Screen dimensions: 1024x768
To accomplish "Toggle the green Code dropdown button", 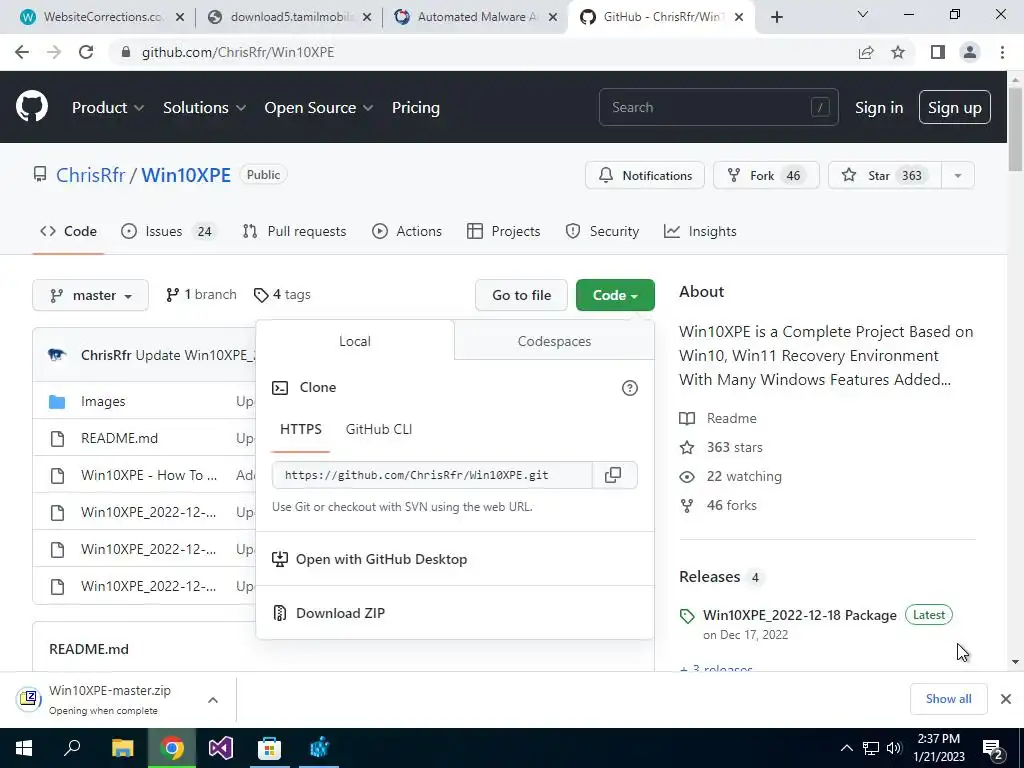I will pyautogui.click(x=615, y=295).
